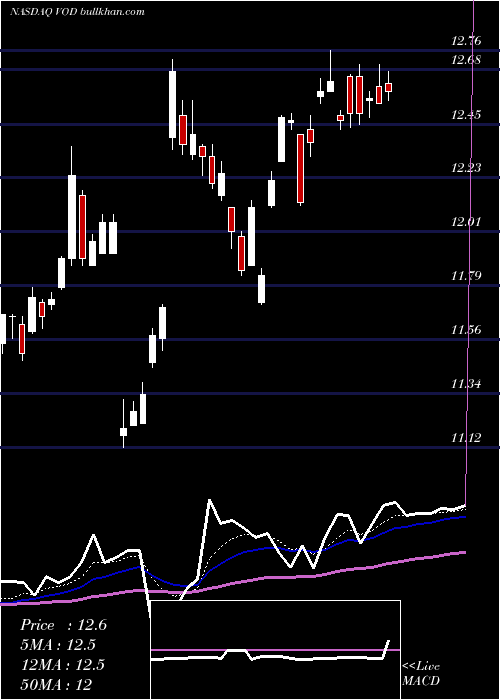Click the NASDAQ VOD bullkhan.com title
500x700 pixels.
click(x=77, y=12)
